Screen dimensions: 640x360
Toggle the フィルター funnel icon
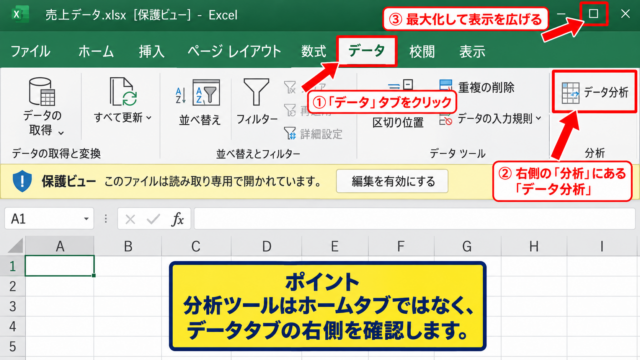point(256,93)
